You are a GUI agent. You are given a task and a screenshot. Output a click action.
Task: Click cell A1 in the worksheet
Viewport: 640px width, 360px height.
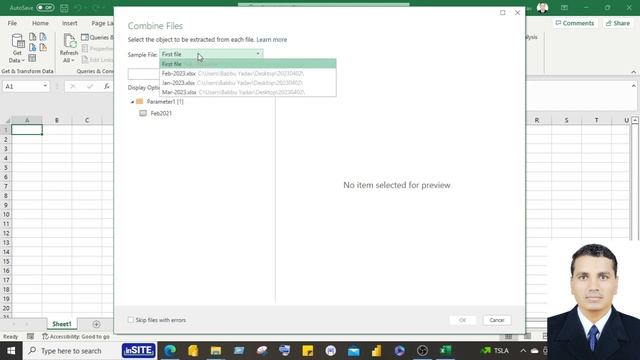tap(27, 130)
